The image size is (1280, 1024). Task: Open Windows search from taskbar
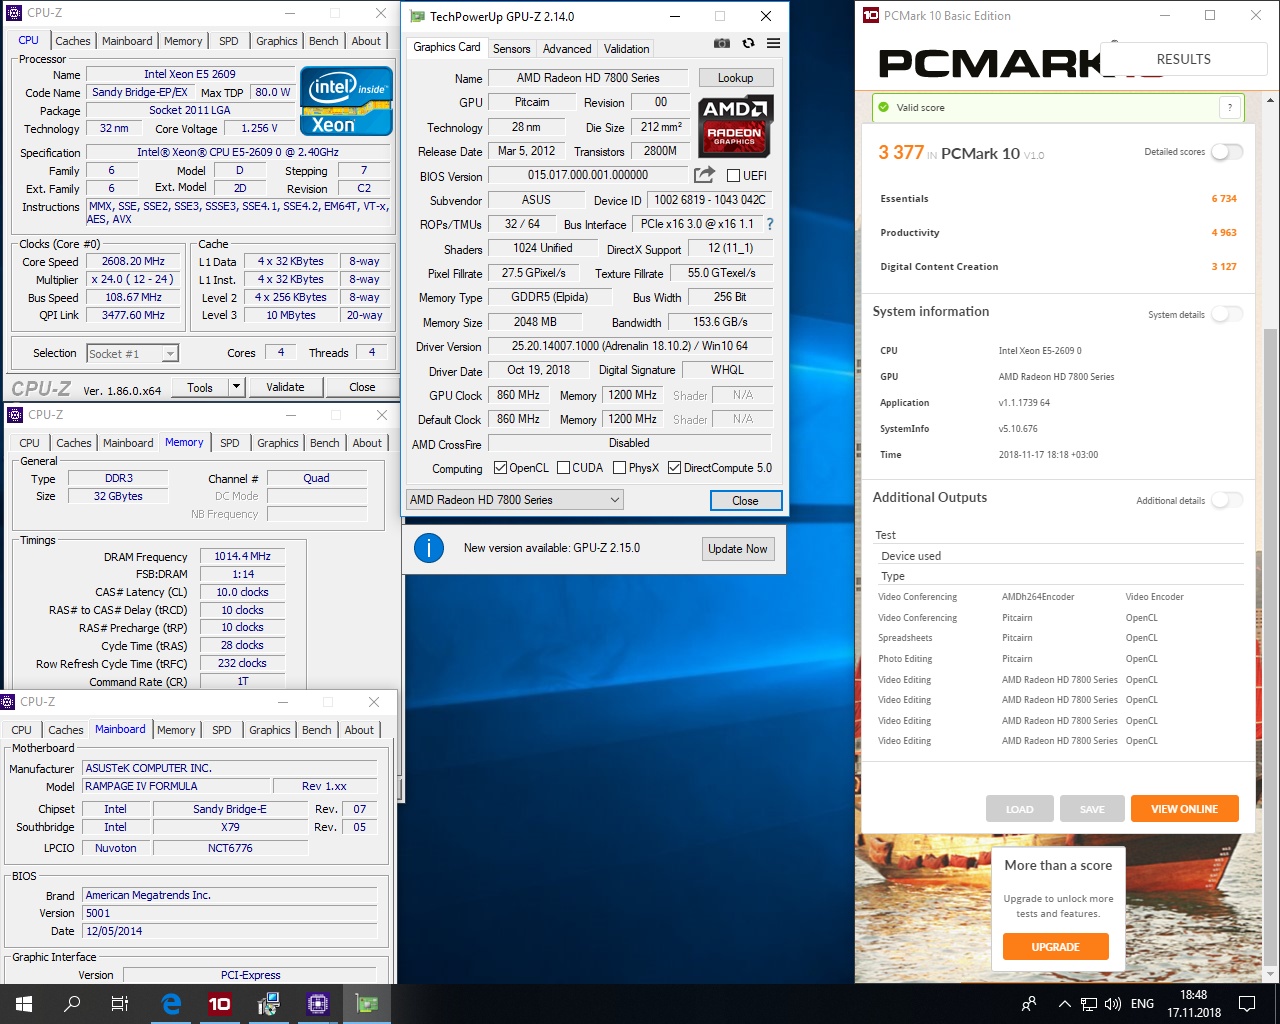pyautogui.click(x=72, y=1004)
